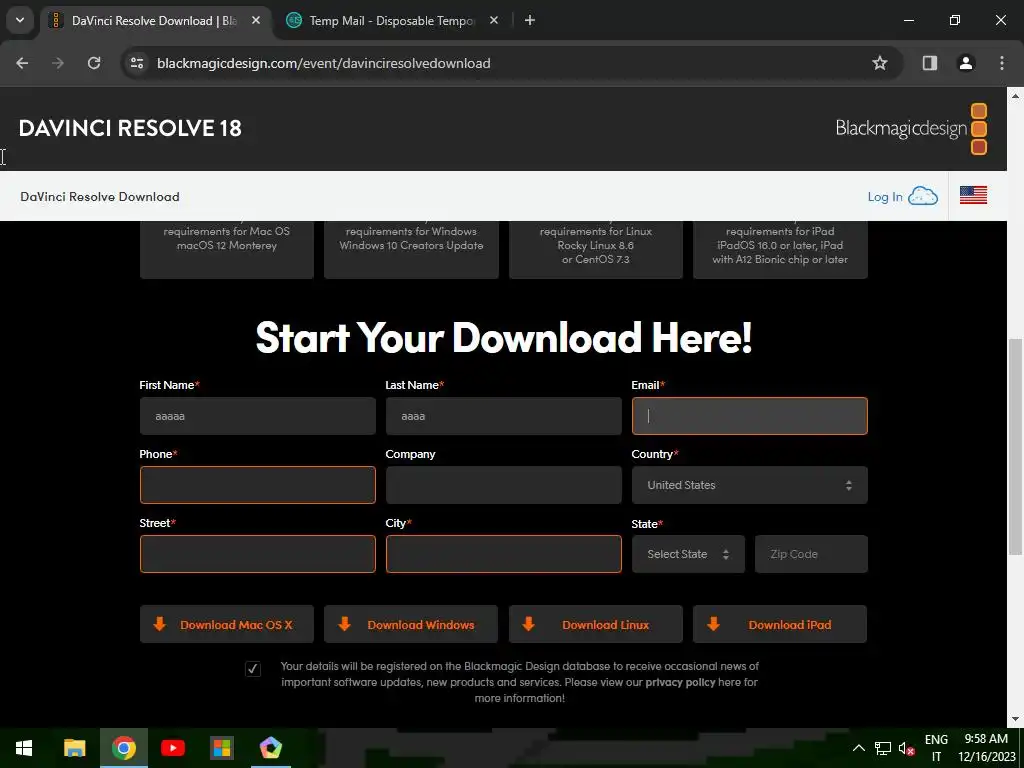Image resolution: width=1024 pixels, height=768 pixels.
Task: Go back to previous page
Action: 22,63
